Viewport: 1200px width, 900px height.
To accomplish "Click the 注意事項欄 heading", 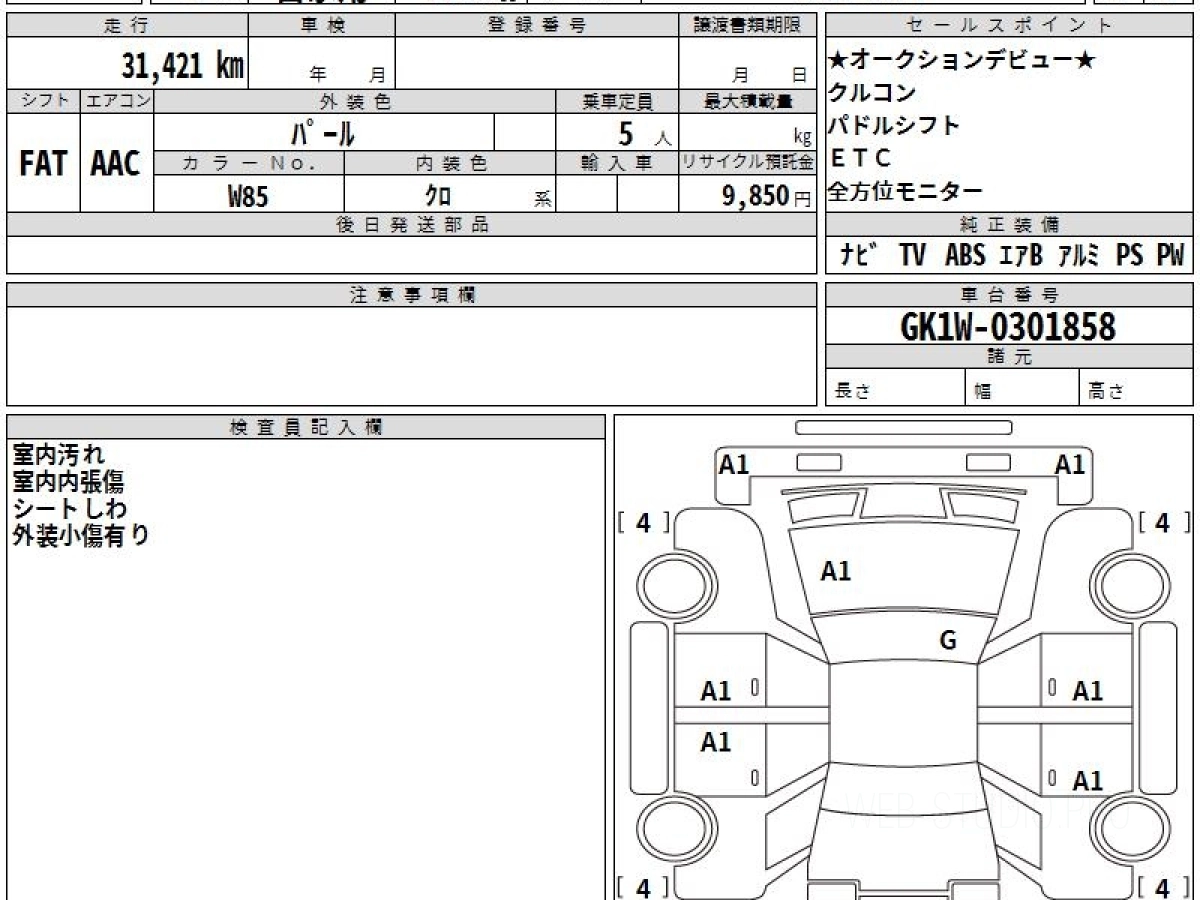I will [x=412, y=295].
